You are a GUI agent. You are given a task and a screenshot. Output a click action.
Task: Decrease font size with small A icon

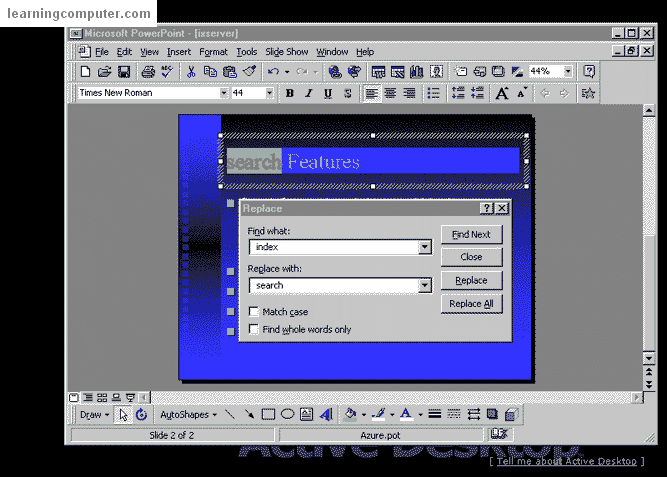(x=522, y=93)
